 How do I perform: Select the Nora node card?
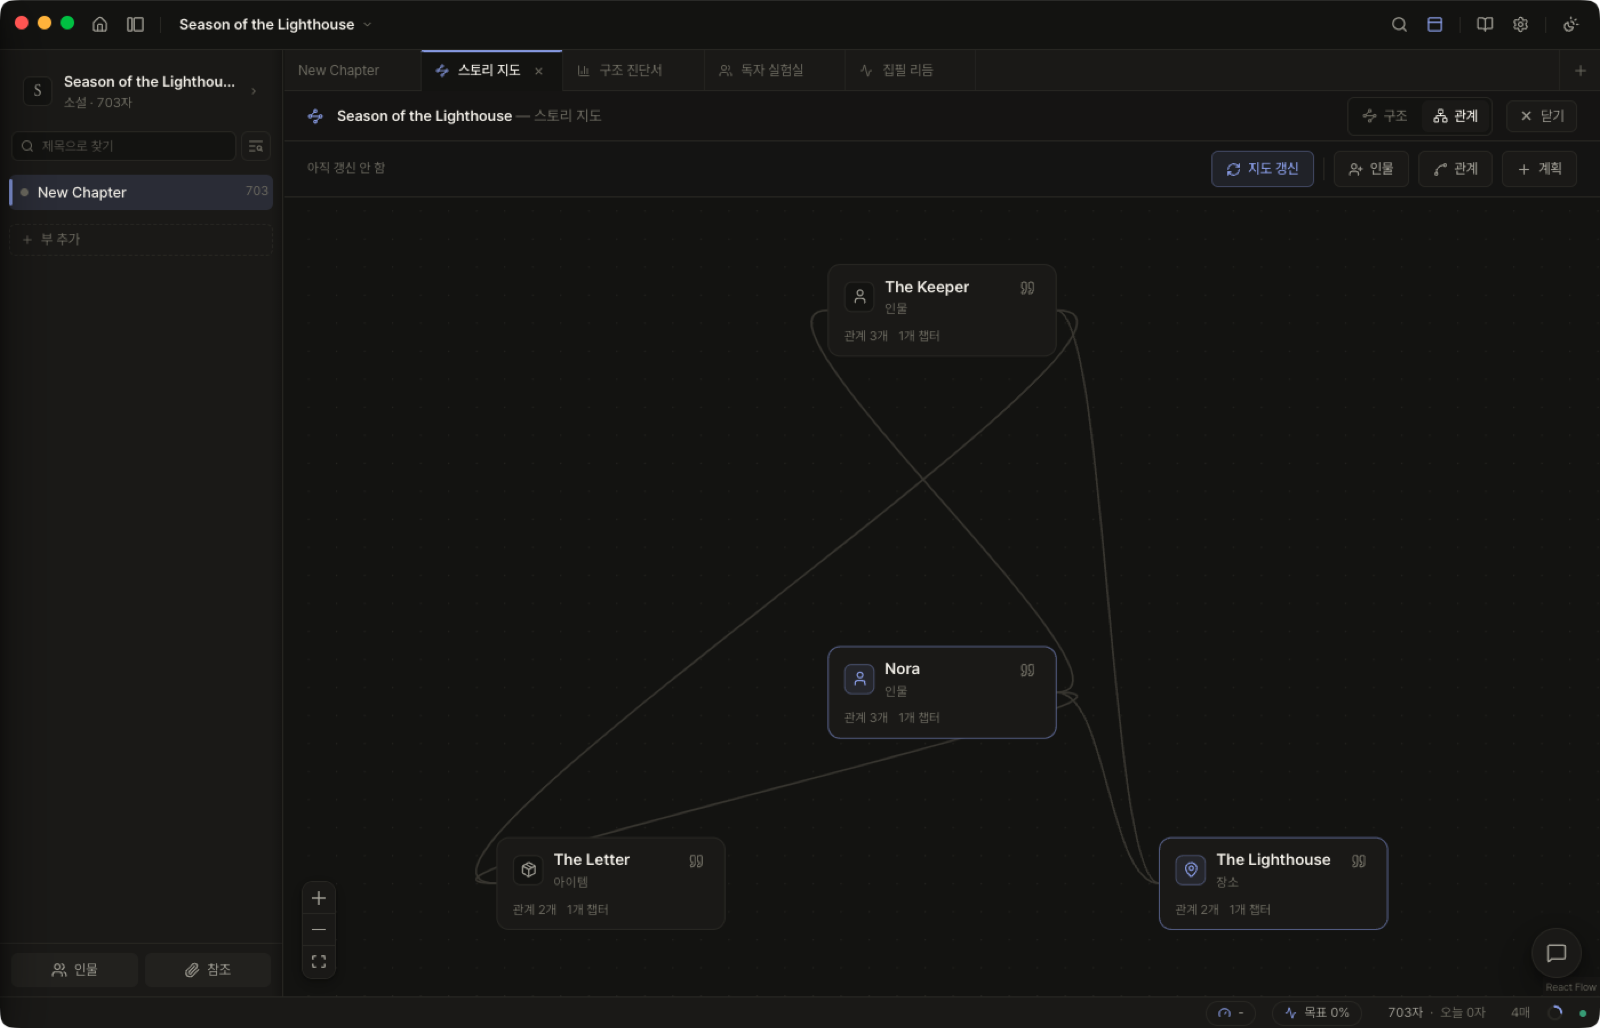pyautogui.click(x=942, y=692)
